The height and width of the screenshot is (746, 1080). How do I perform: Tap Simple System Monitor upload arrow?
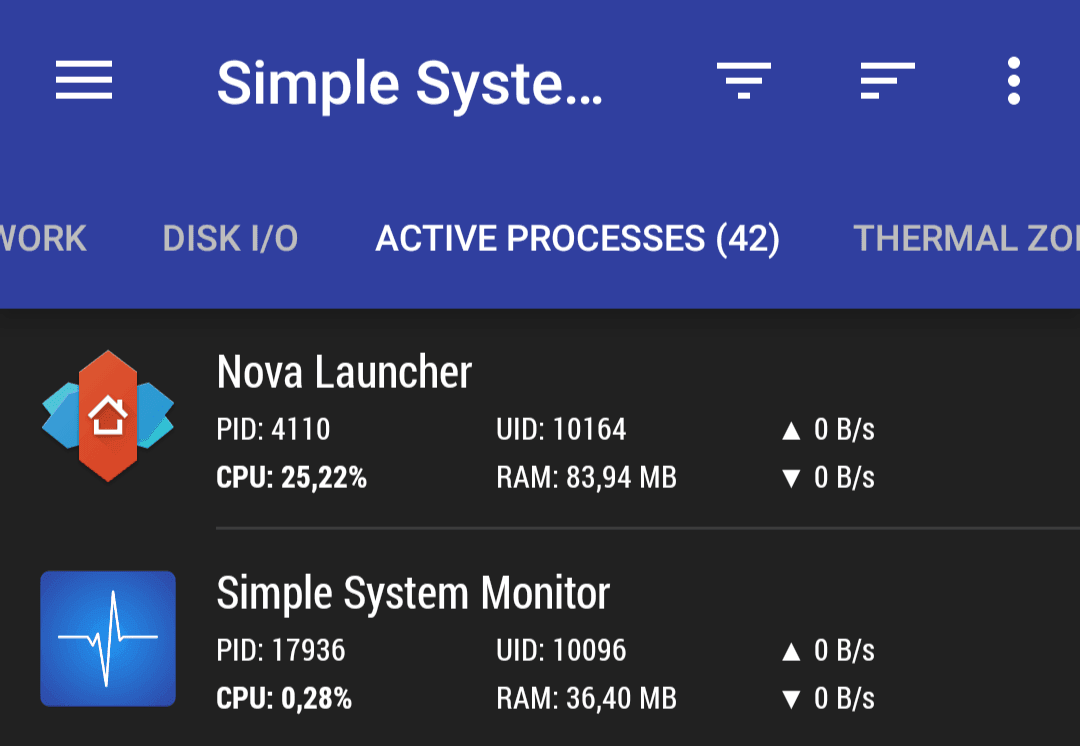click(x=791, y=652)
